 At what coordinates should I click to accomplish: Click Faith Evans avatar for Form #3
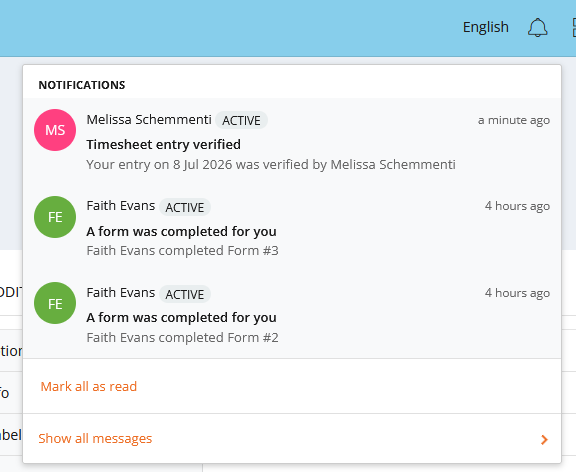click(x=55, y=217)
